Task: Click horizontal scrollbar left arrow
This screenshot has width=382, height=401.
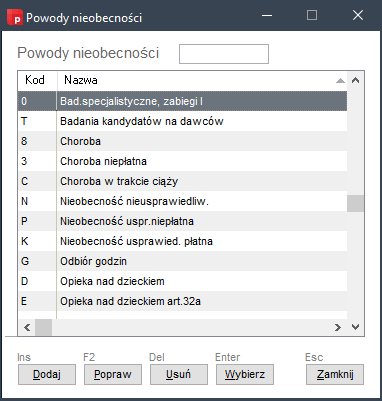Action: click(27, 327)
